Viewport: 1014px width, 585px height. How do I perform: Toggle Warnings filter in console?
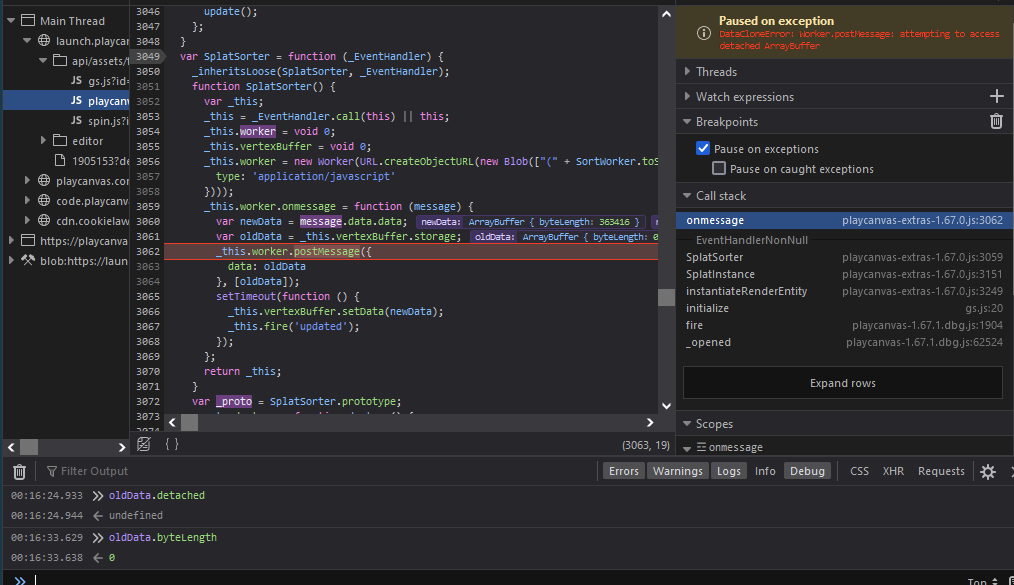click(x=678, y=471)
